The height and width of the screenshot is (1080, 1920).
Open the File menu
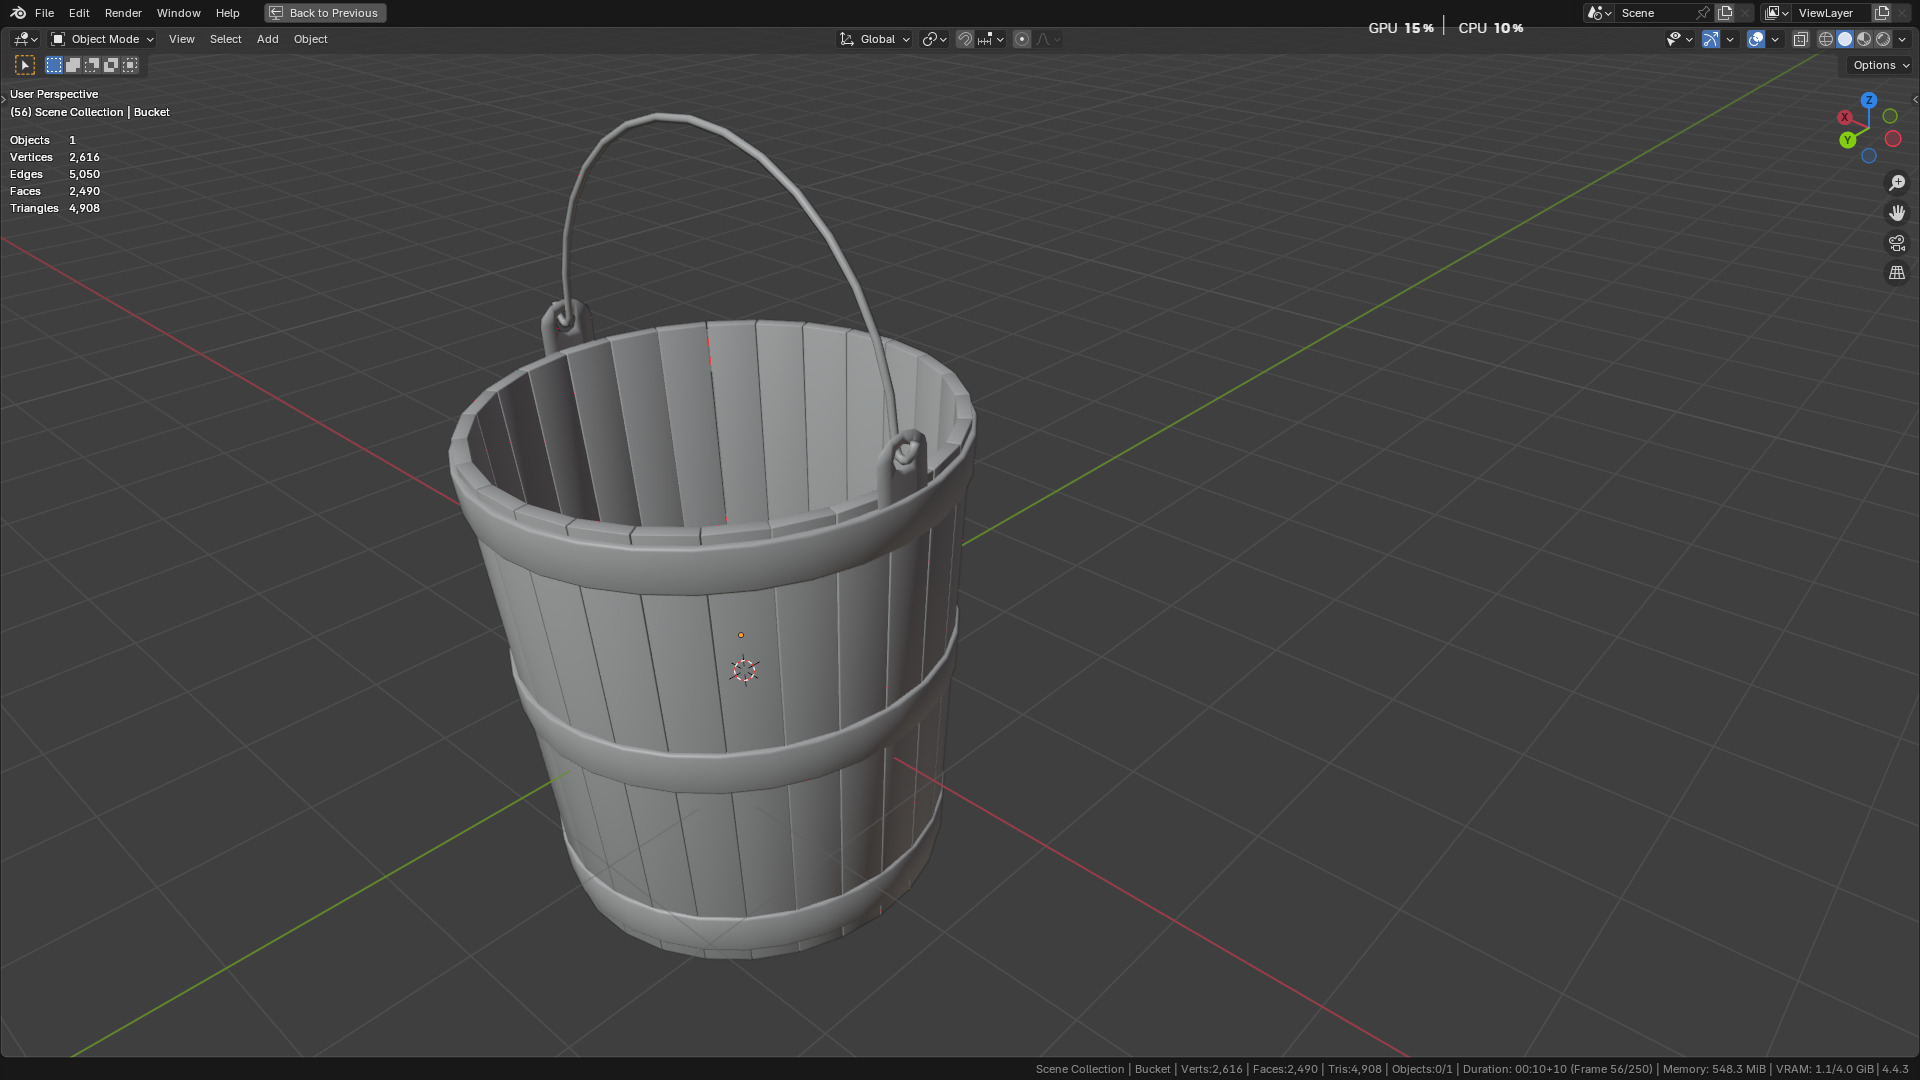(x=44, y=13)
